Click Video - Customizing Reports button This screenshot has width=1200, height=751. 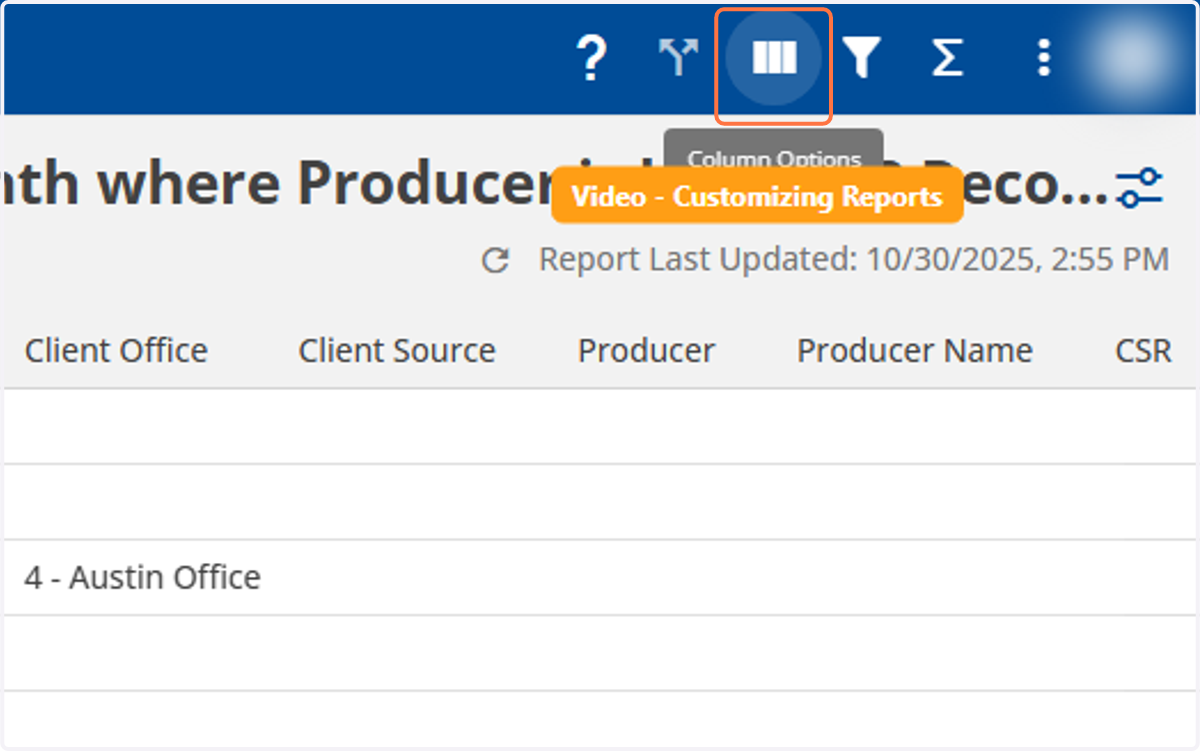[x=757, y=197]
